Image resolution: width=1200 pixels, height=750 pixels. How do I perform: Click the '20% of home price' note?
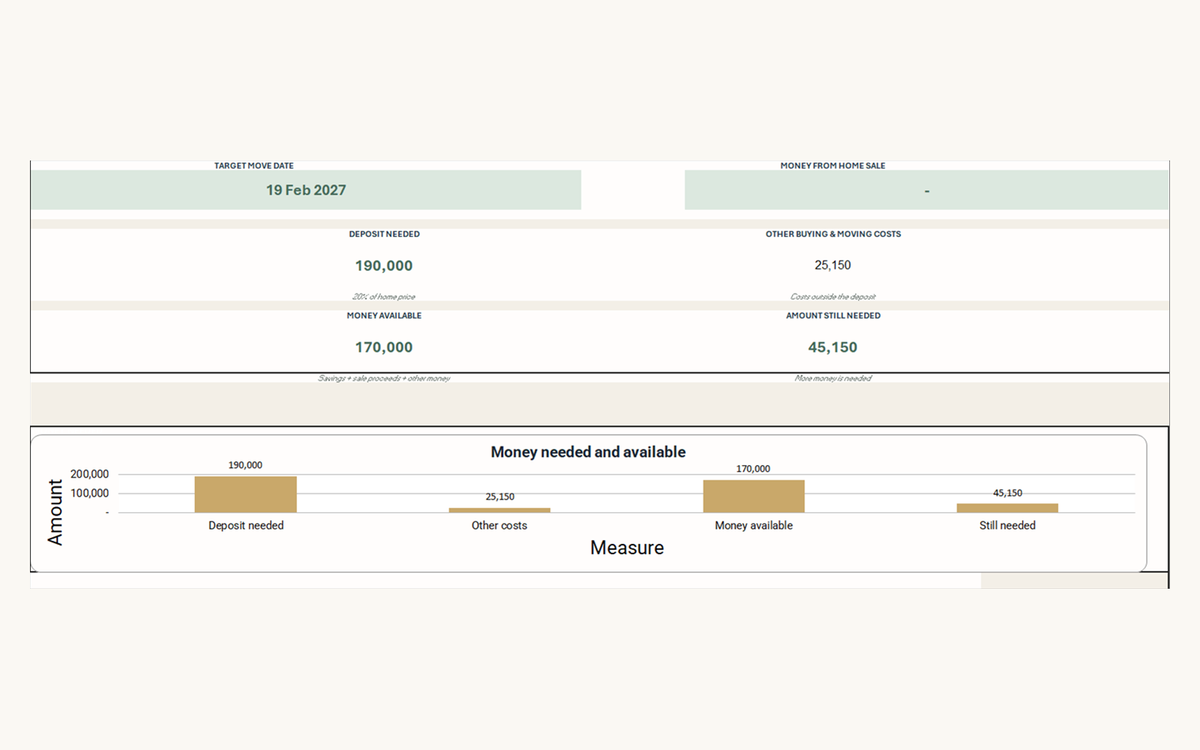point(384,297)
